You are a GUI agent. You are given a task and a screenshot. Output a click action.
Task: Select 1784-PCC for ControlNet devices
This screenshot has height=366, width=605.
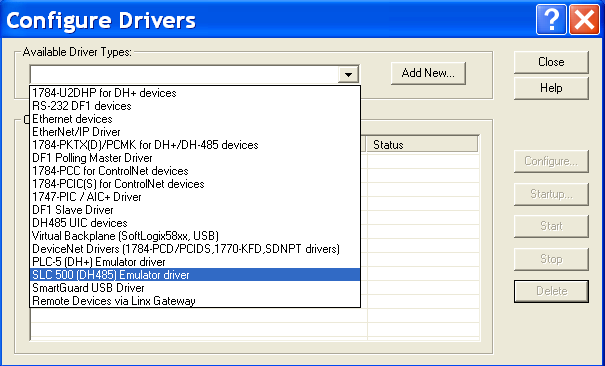coord(195,171)
